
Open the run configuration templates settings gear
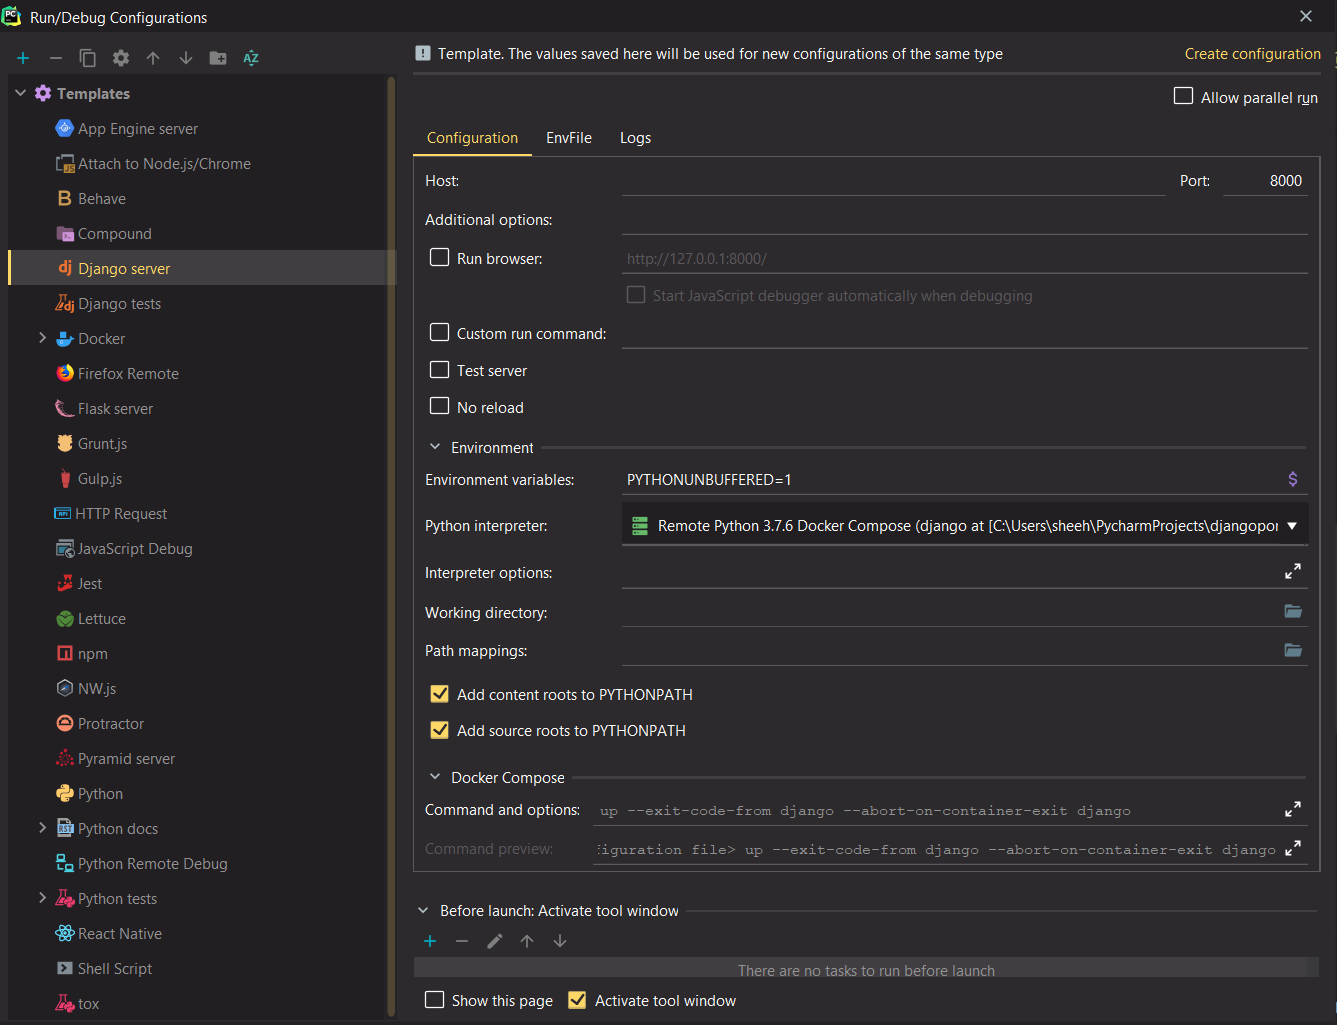click(x=120, y=58)
